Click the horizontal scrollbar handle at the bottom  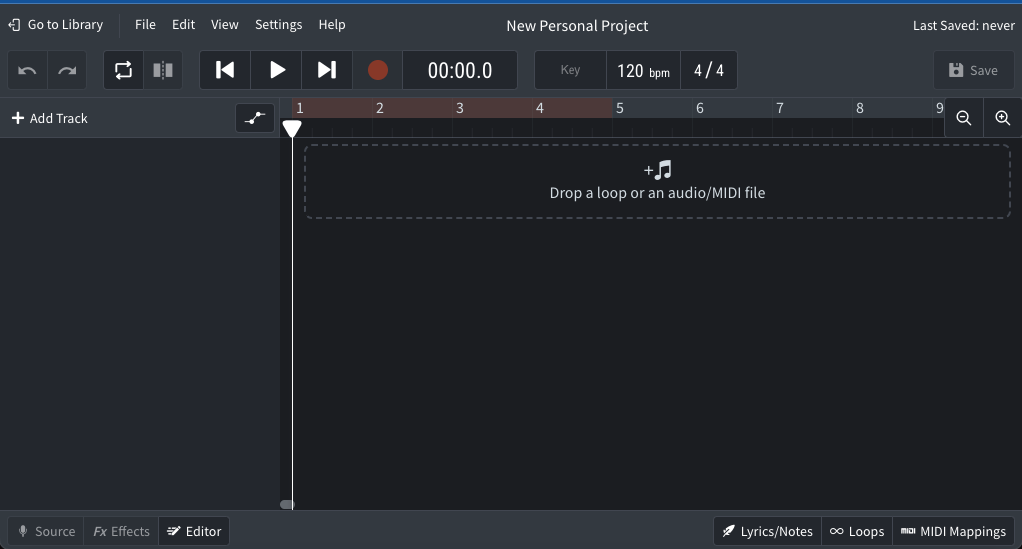pos(287,504)
